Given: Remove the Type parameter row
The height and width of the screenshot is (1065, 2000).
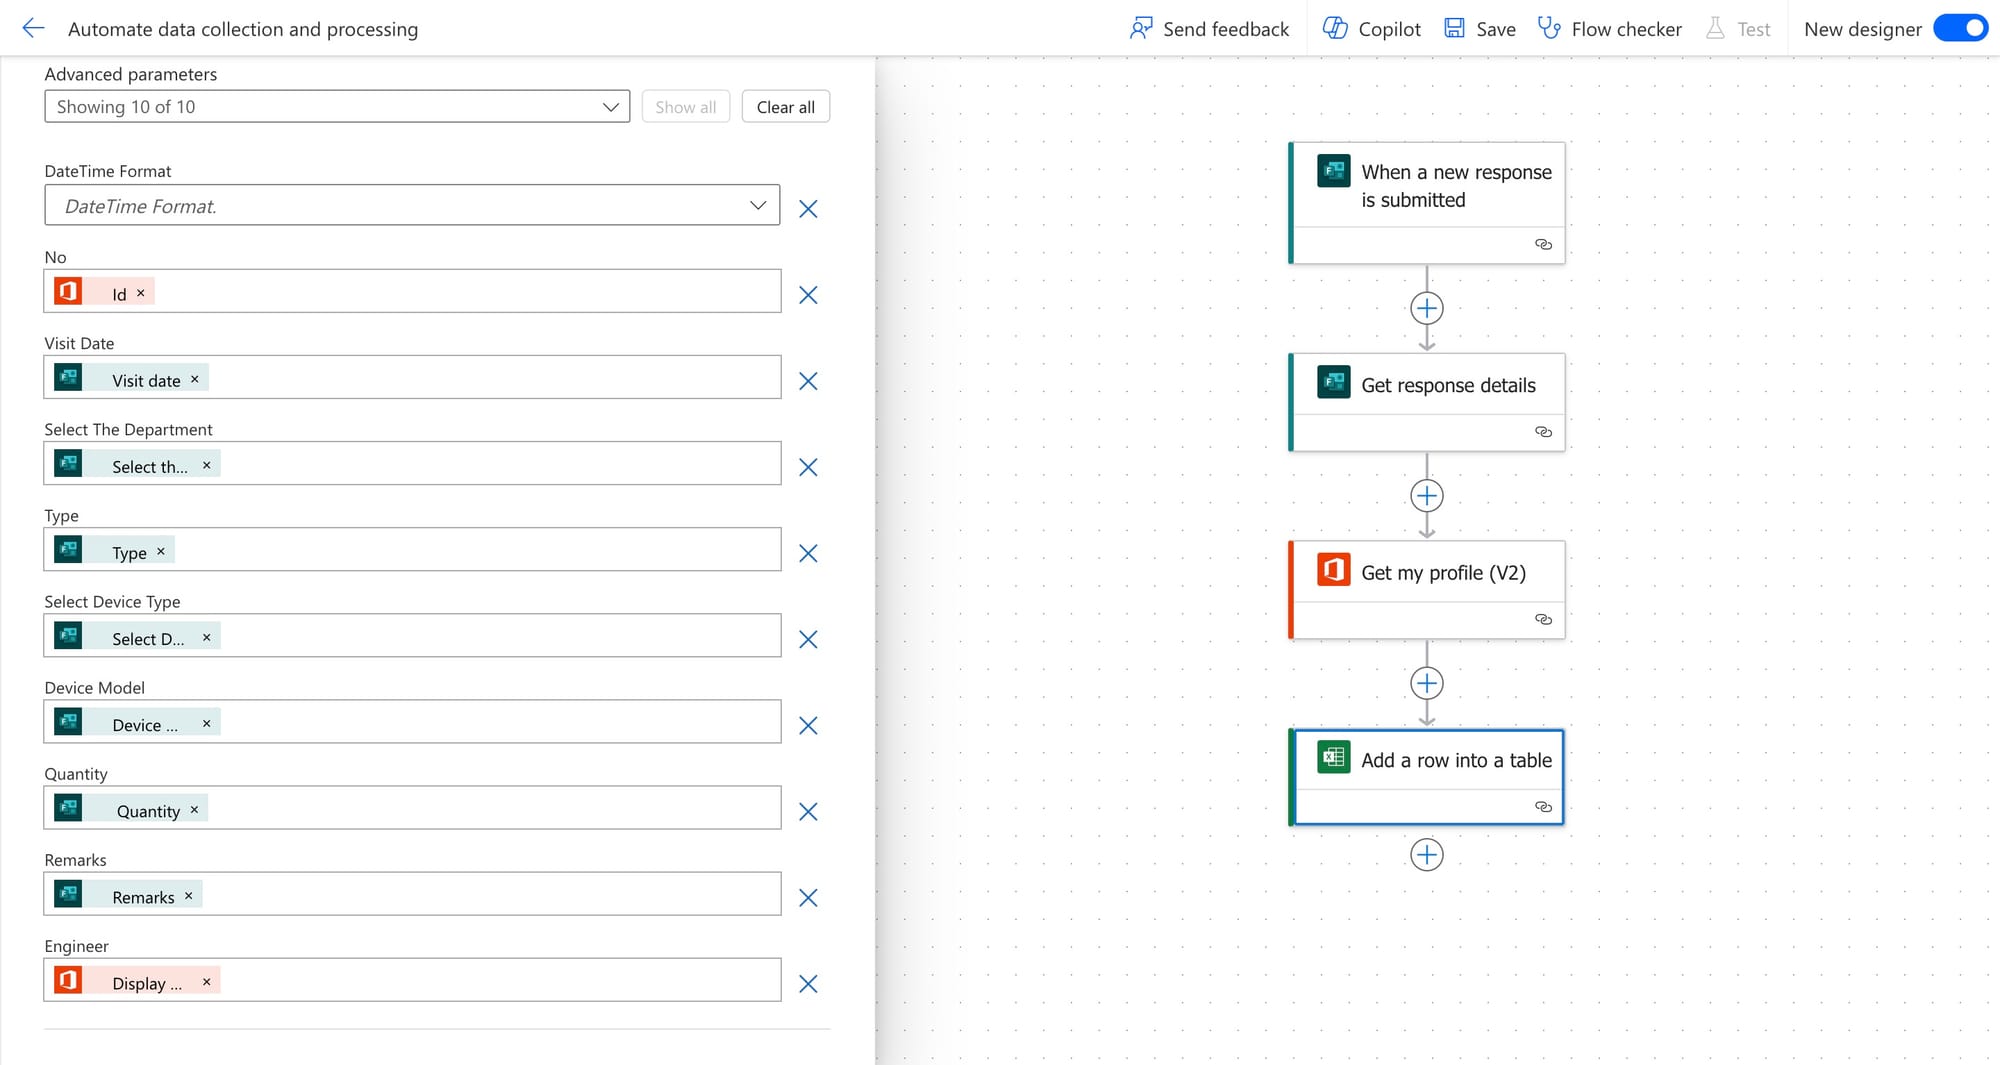Looking at the screenshot, I should click(808, 553).
